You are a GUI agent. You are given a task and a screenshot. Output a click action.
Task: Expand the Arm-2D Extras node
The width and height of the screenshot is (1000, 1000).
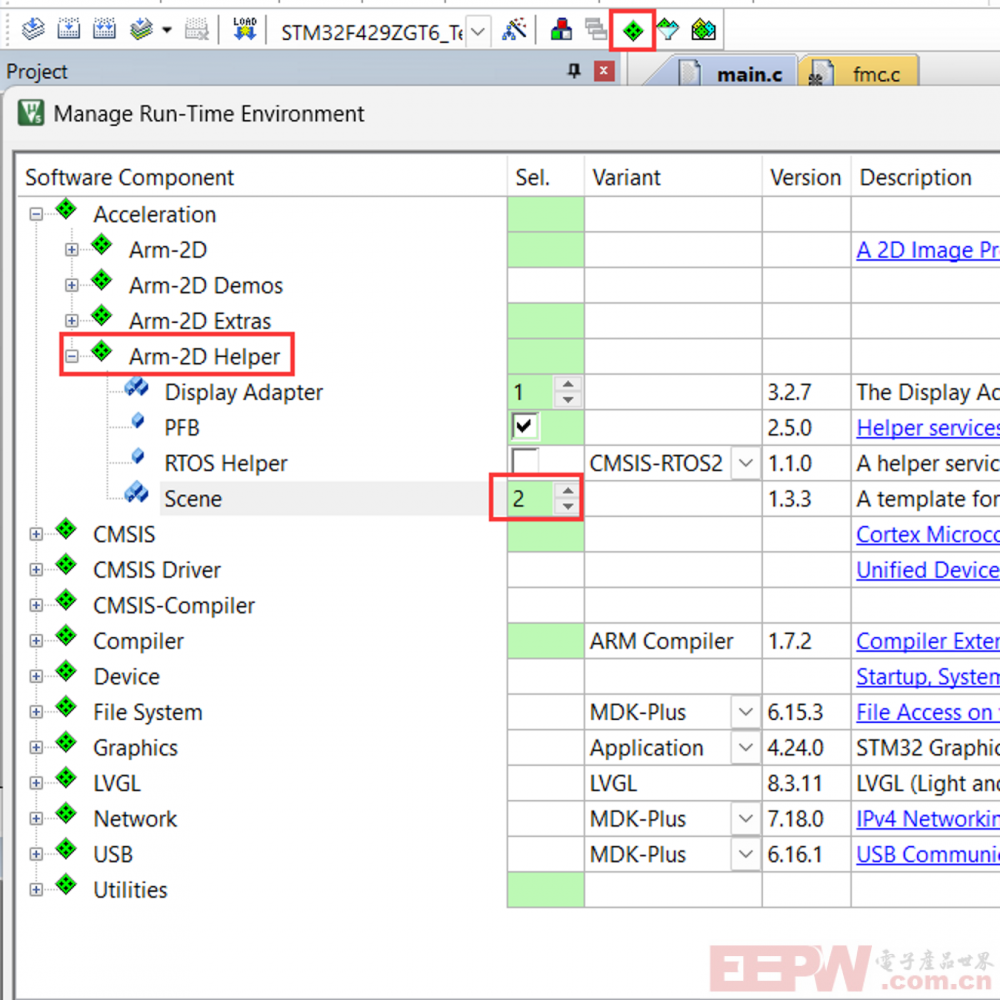[72, 321]
